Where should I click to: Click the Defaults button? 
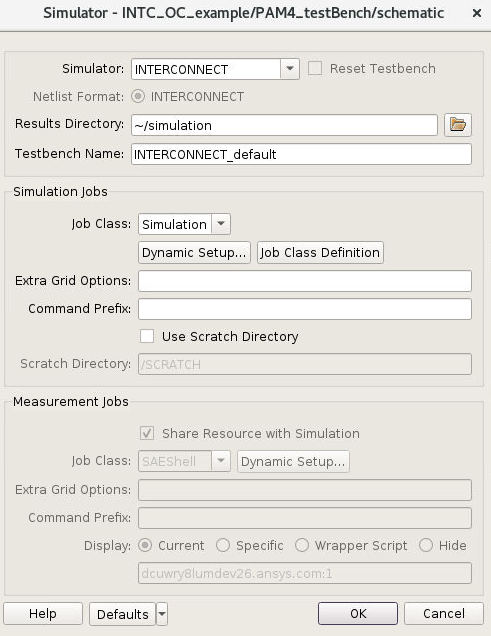point(122,614)
